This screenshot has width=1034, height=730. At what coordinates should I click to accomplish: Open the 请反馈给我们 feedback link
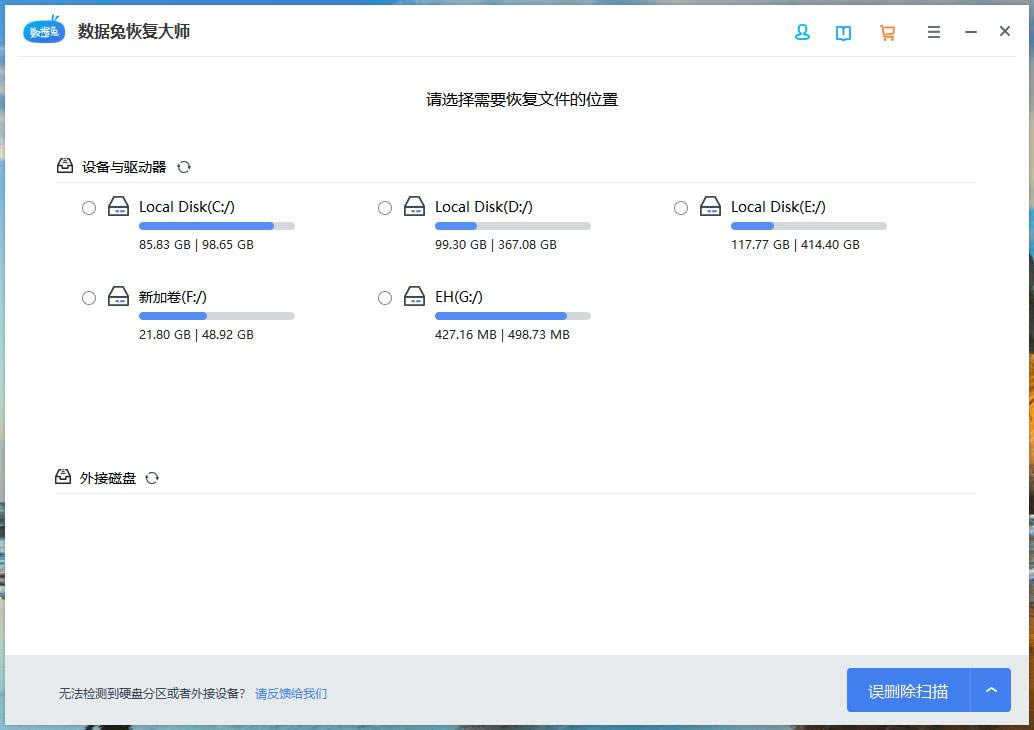[x=291, y=694]
